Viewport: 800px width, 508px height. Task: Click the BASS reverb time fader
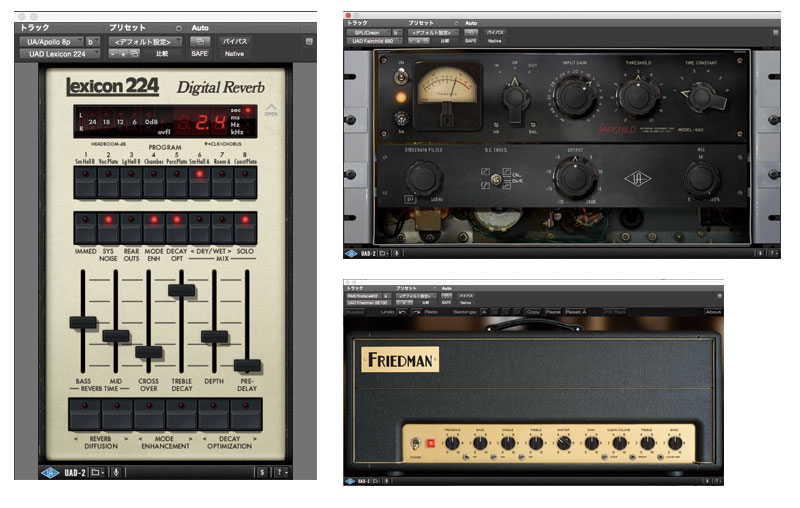[x=83, y=322]
